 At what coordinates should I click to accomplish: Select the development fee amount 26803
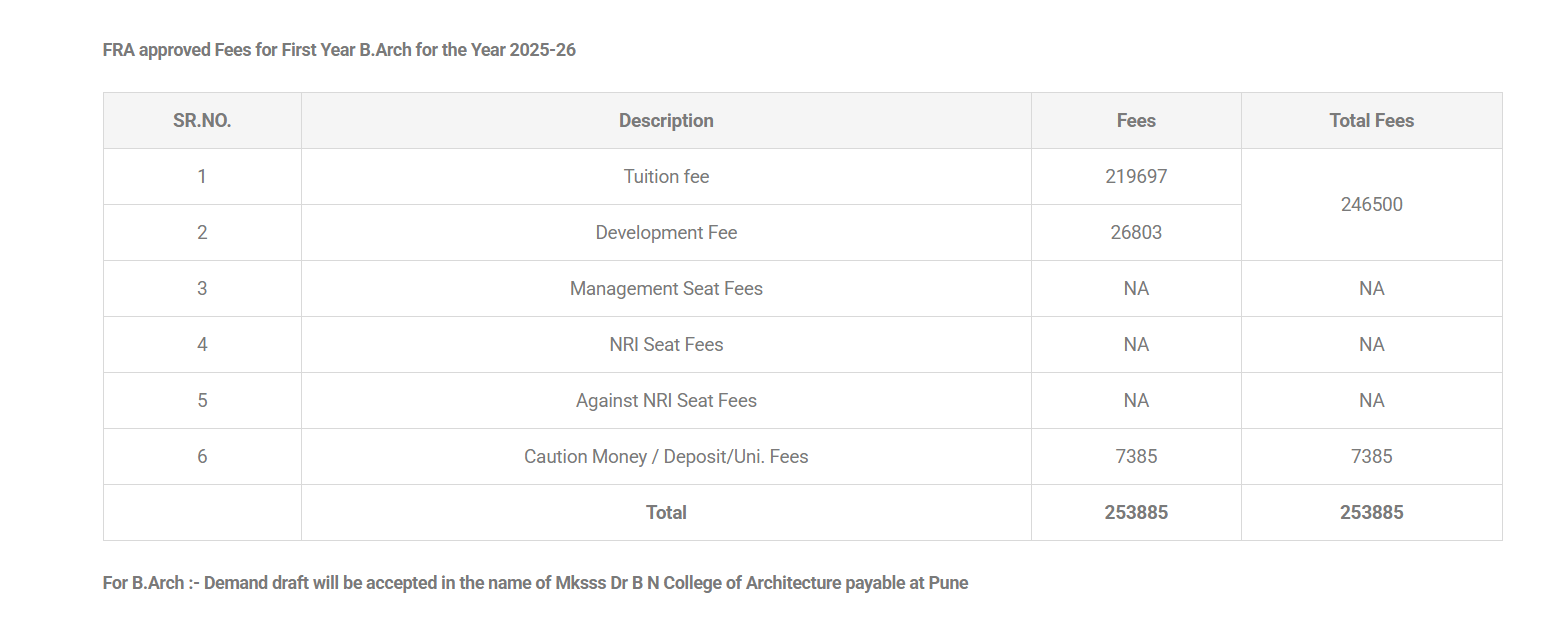click(1136, 233)
